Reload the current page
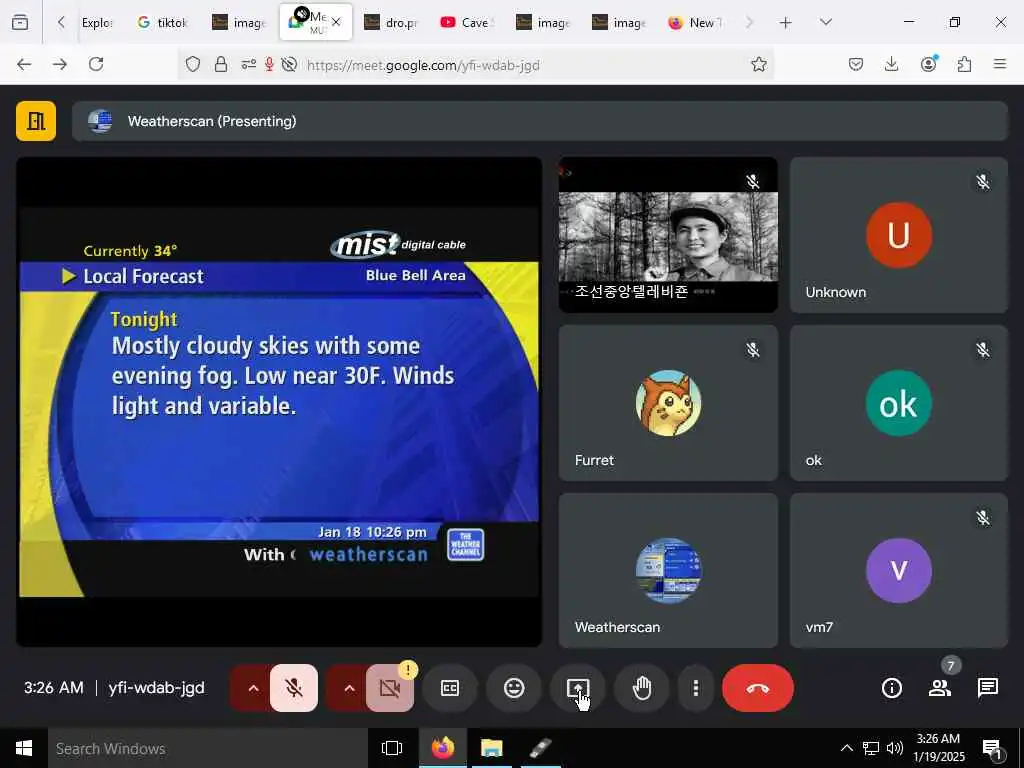1024x768 pixels. point(96,64)
